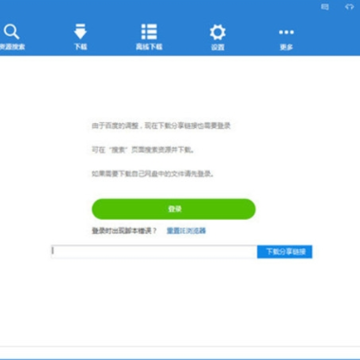Click the line 可在“搜索”页面搜索资源并下载。
Image resolution: width=360 pixels, height=360 pixels.
tap(143, 150)
